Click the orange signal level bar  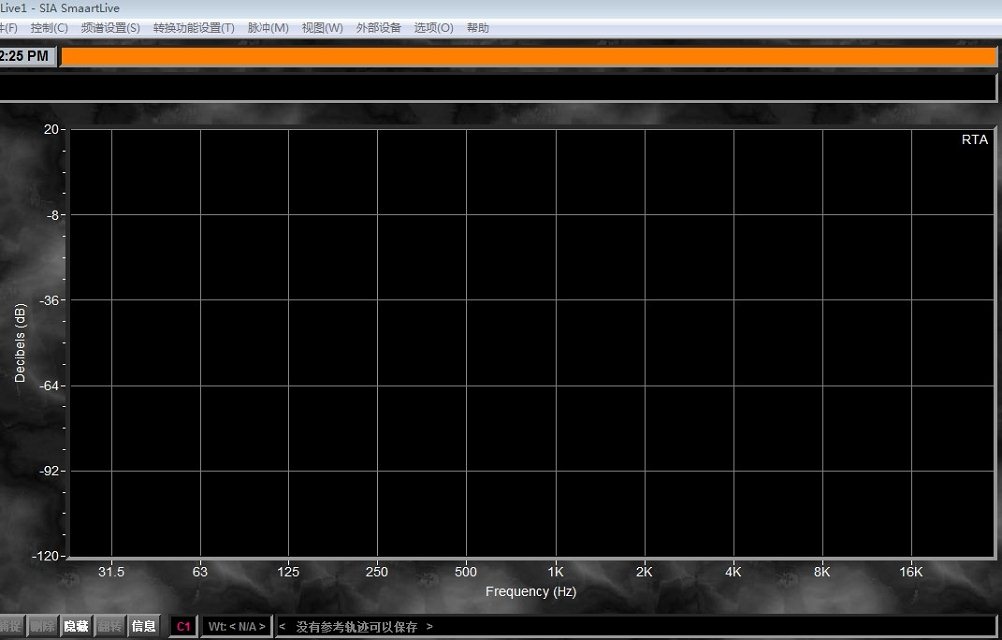coord(529,57)
